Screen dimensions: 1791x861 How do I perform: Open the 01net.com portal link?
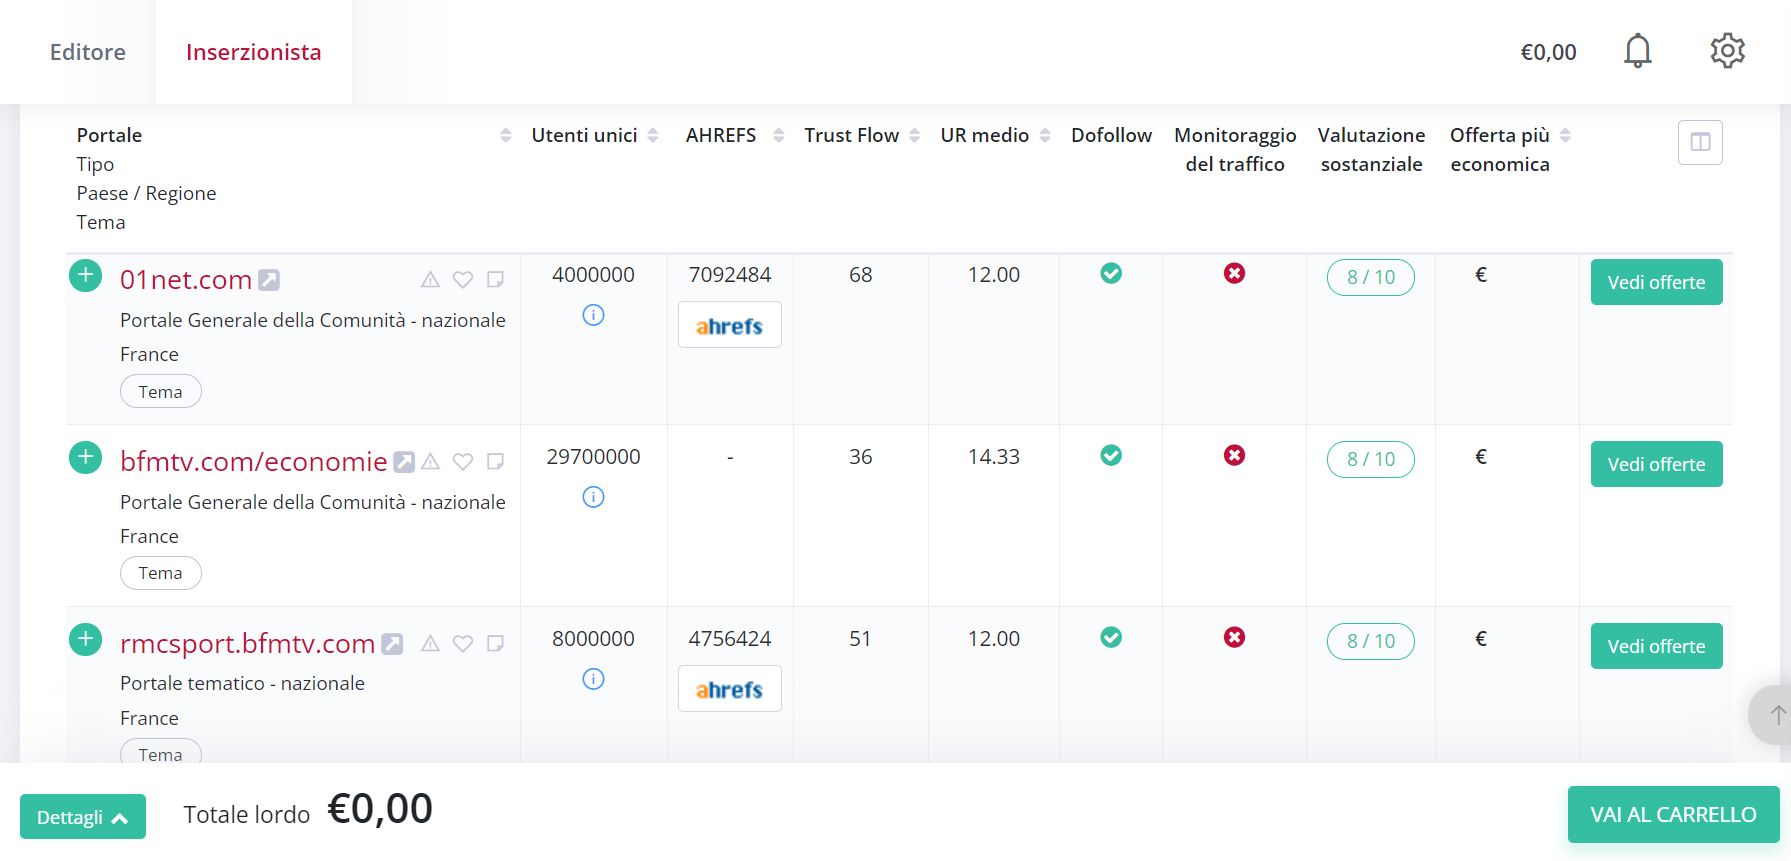point(186,280)
